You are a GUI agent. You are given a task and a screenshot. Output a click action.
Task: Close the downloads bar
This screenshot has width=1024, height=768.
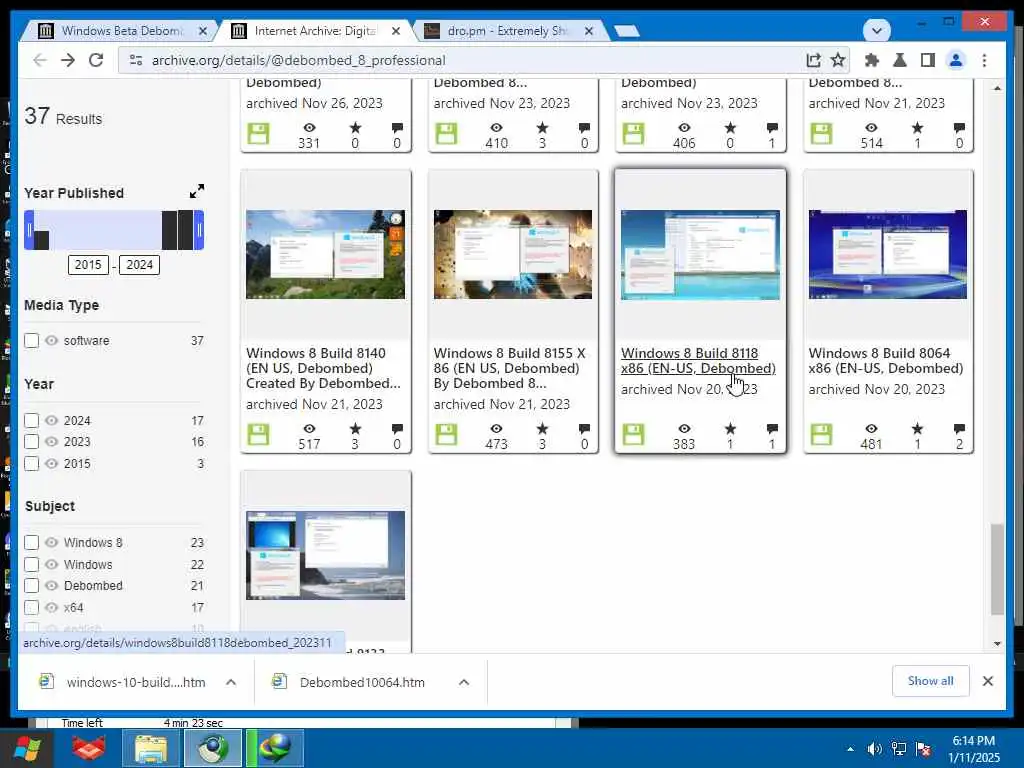(987, 681)
